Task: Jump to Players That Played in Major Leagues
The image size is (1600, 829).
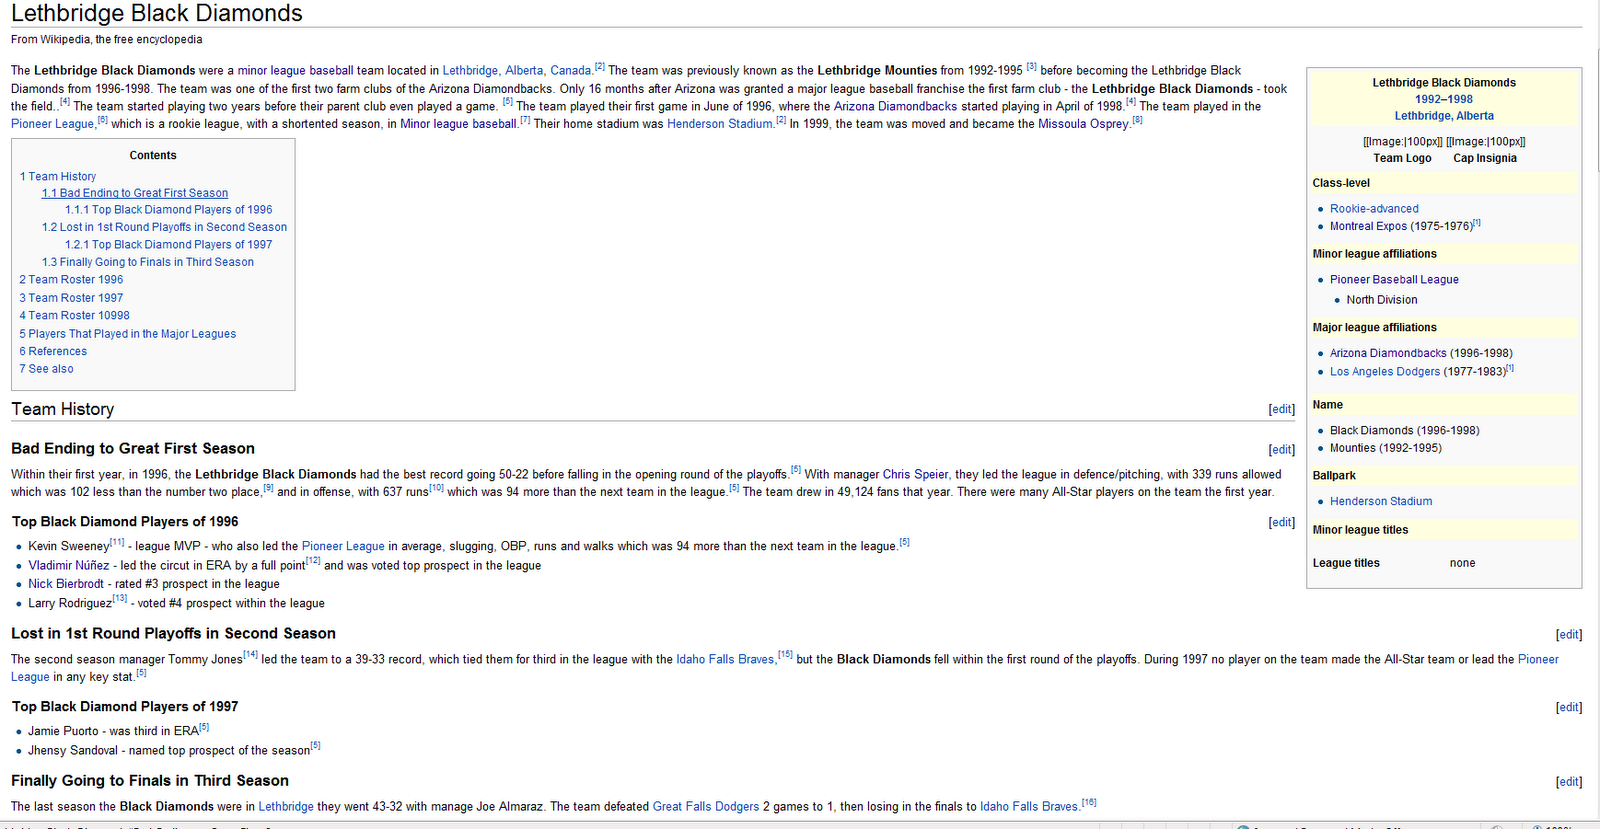Action: point(128,334)
